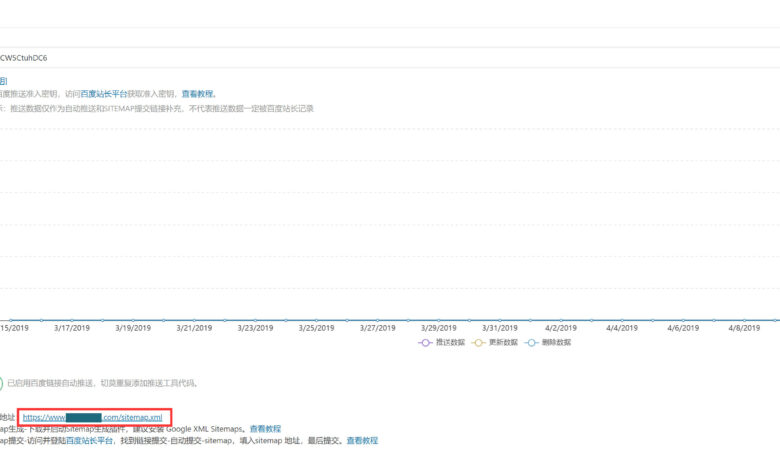Open 百度站长平台 link in the 准入密钥 description
Screen dimensions: 780x460
104,93
